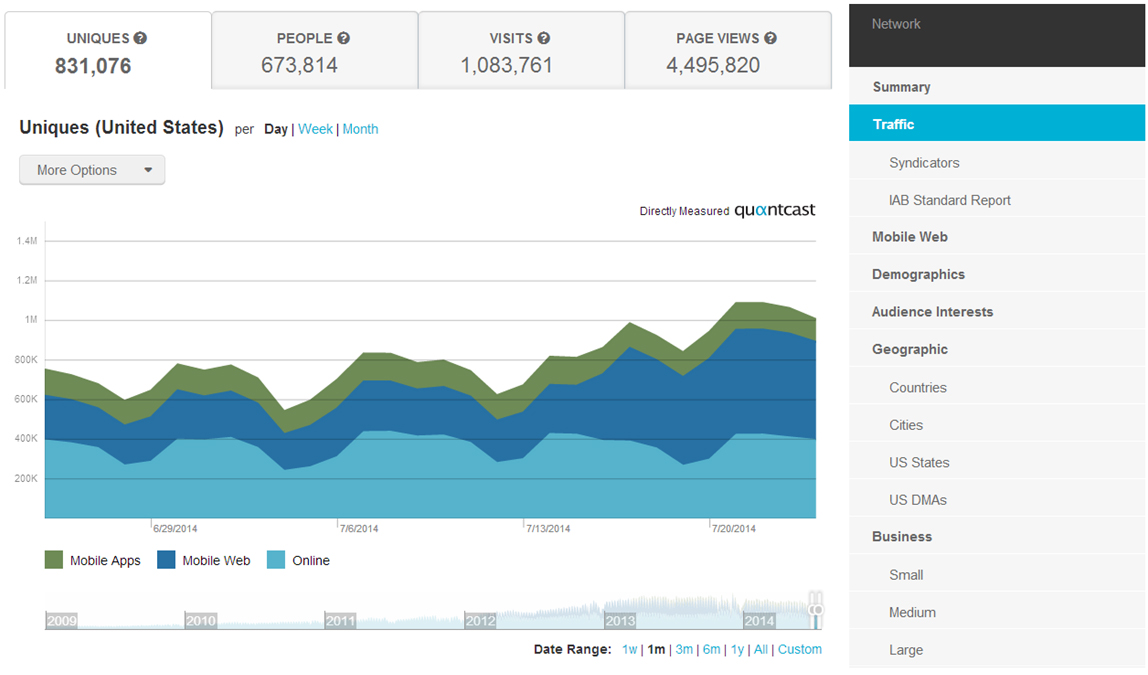Click the Page Views help icon
The image size is (1148, 675).
tap(769, 37)
